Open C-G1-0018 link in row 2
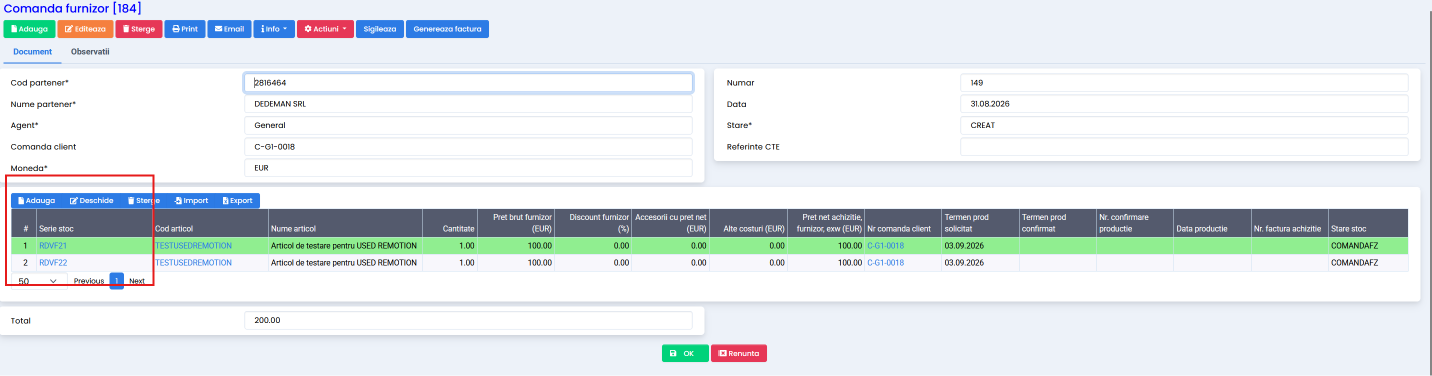This screenshot has width=1432, height=376. pyautogui.click(x=885, y=263)
